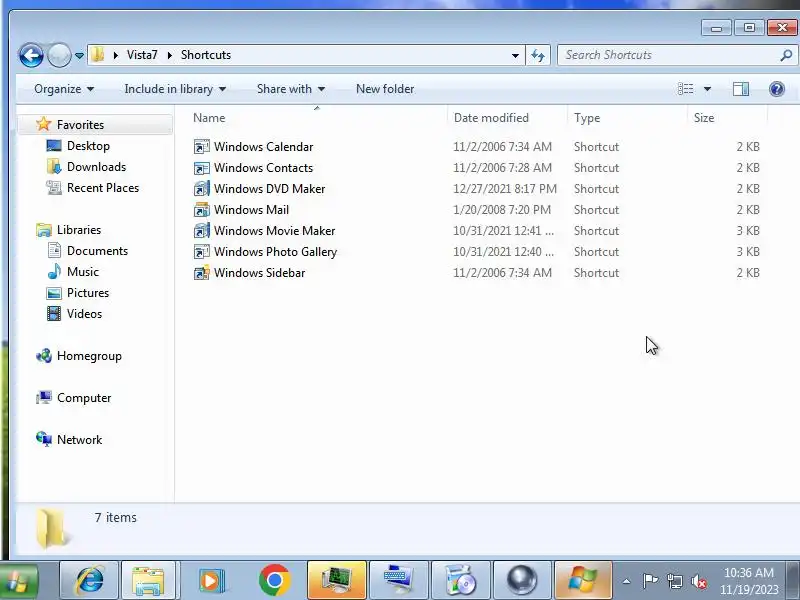Select the Windows Calendar shortcut icon
Viewport: 800px width, 600px height.
click(202, 146)
